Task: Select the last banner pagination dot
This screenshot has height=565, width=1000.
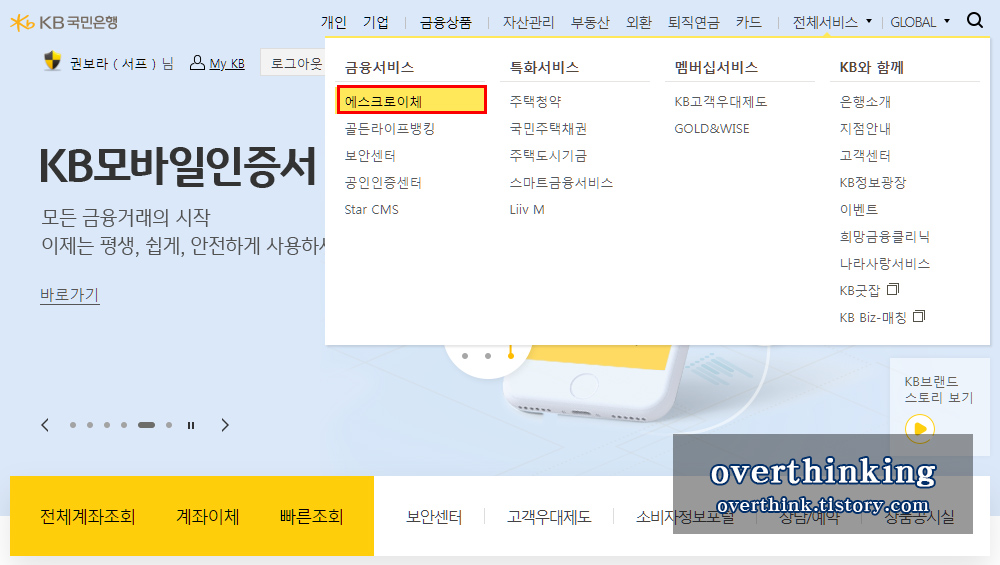Action: tap(169, 425)
